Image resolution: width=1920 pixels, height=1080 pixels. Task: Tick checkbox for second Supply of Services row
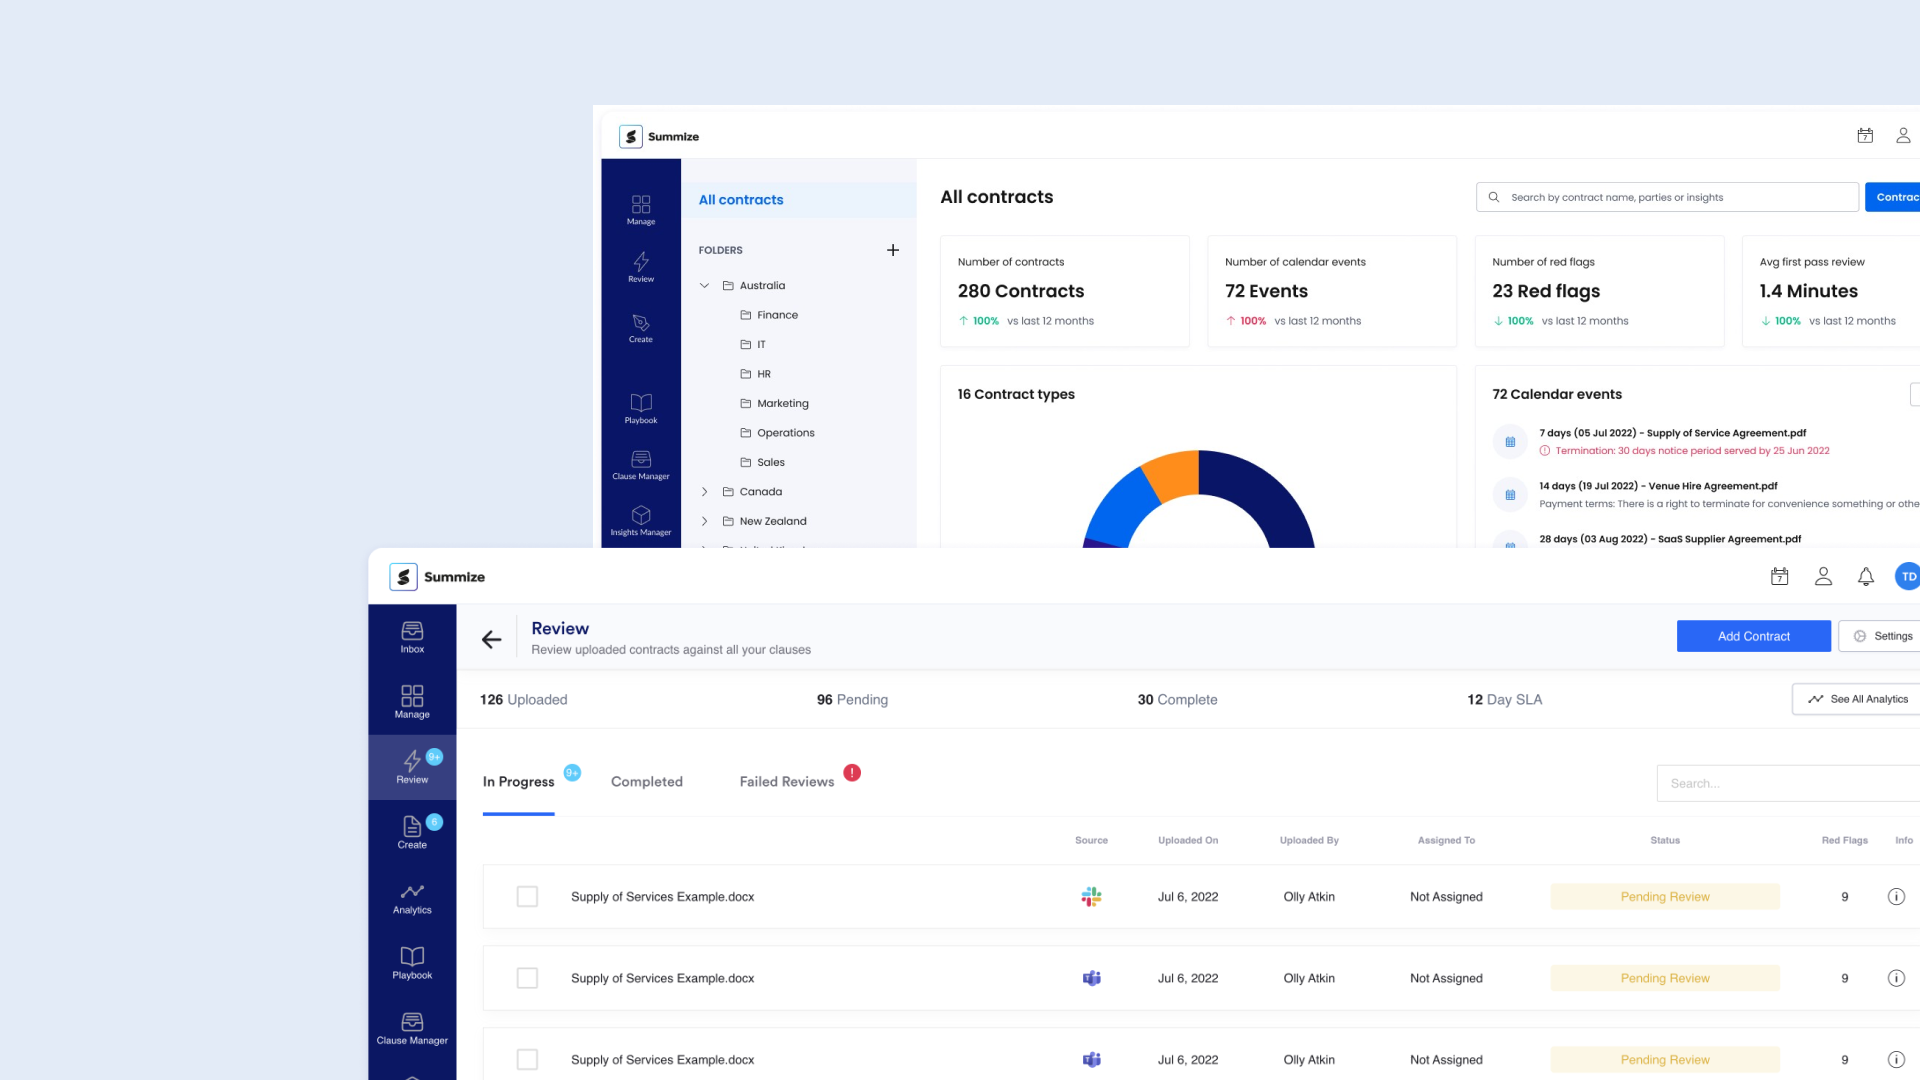(527, 978)
